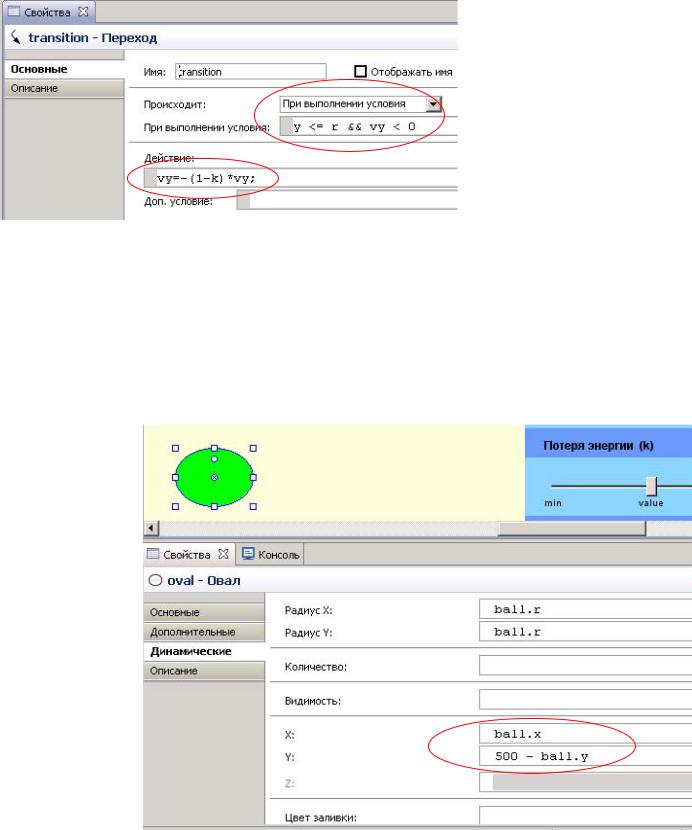The image size is (692, 830).
Task: Click the oval's rotation handle near its top
Action: [214, 459]
